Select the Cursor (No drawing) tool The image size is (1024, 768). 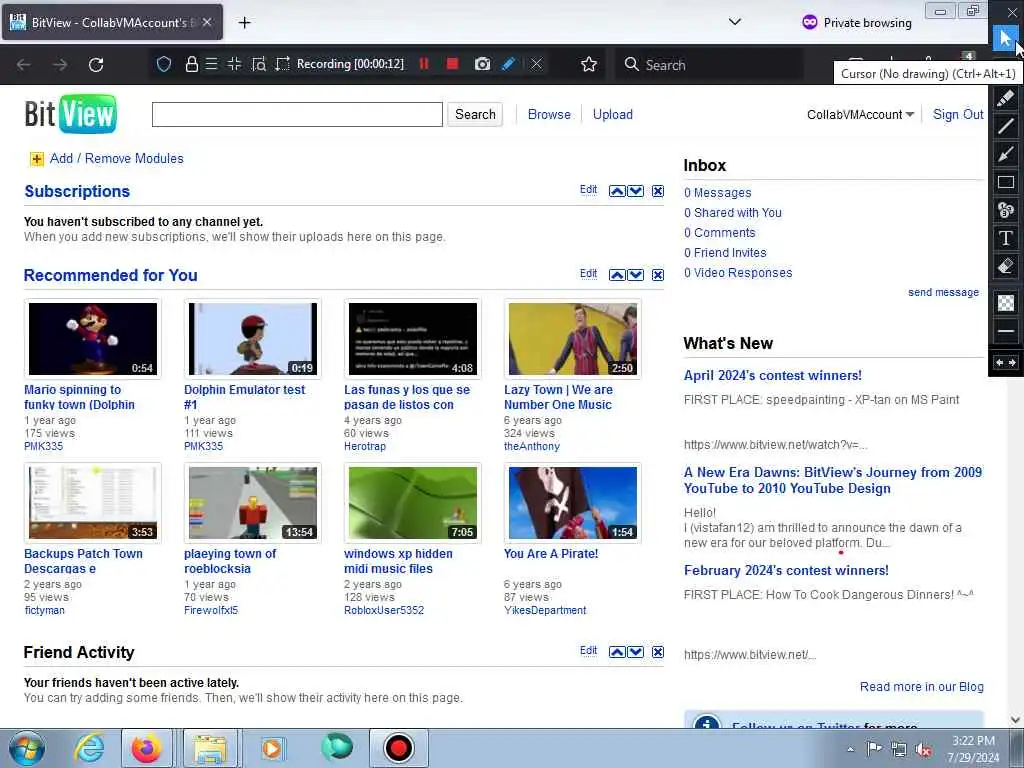[x=1006, y=38]
